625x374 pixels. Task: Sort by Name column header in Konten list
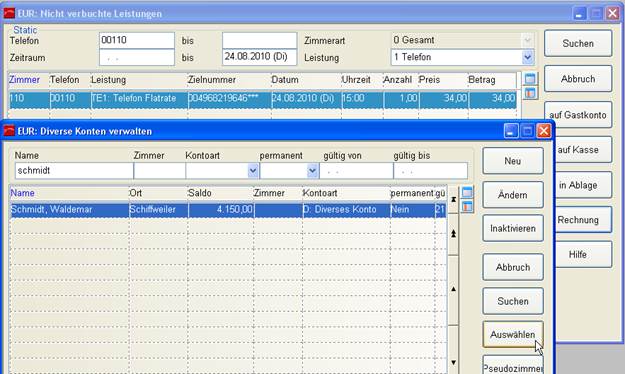pos(69,193)
